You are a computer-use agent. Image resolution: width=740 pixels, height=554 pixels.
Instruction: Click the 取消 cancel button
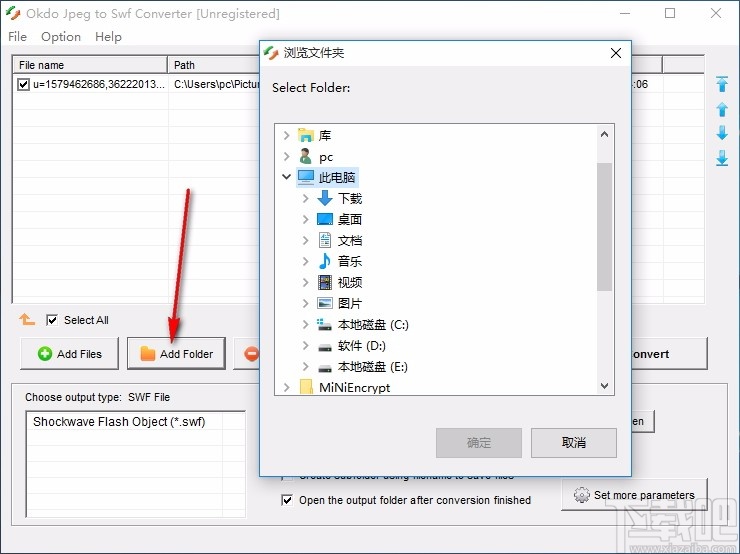tap(573, 443)
